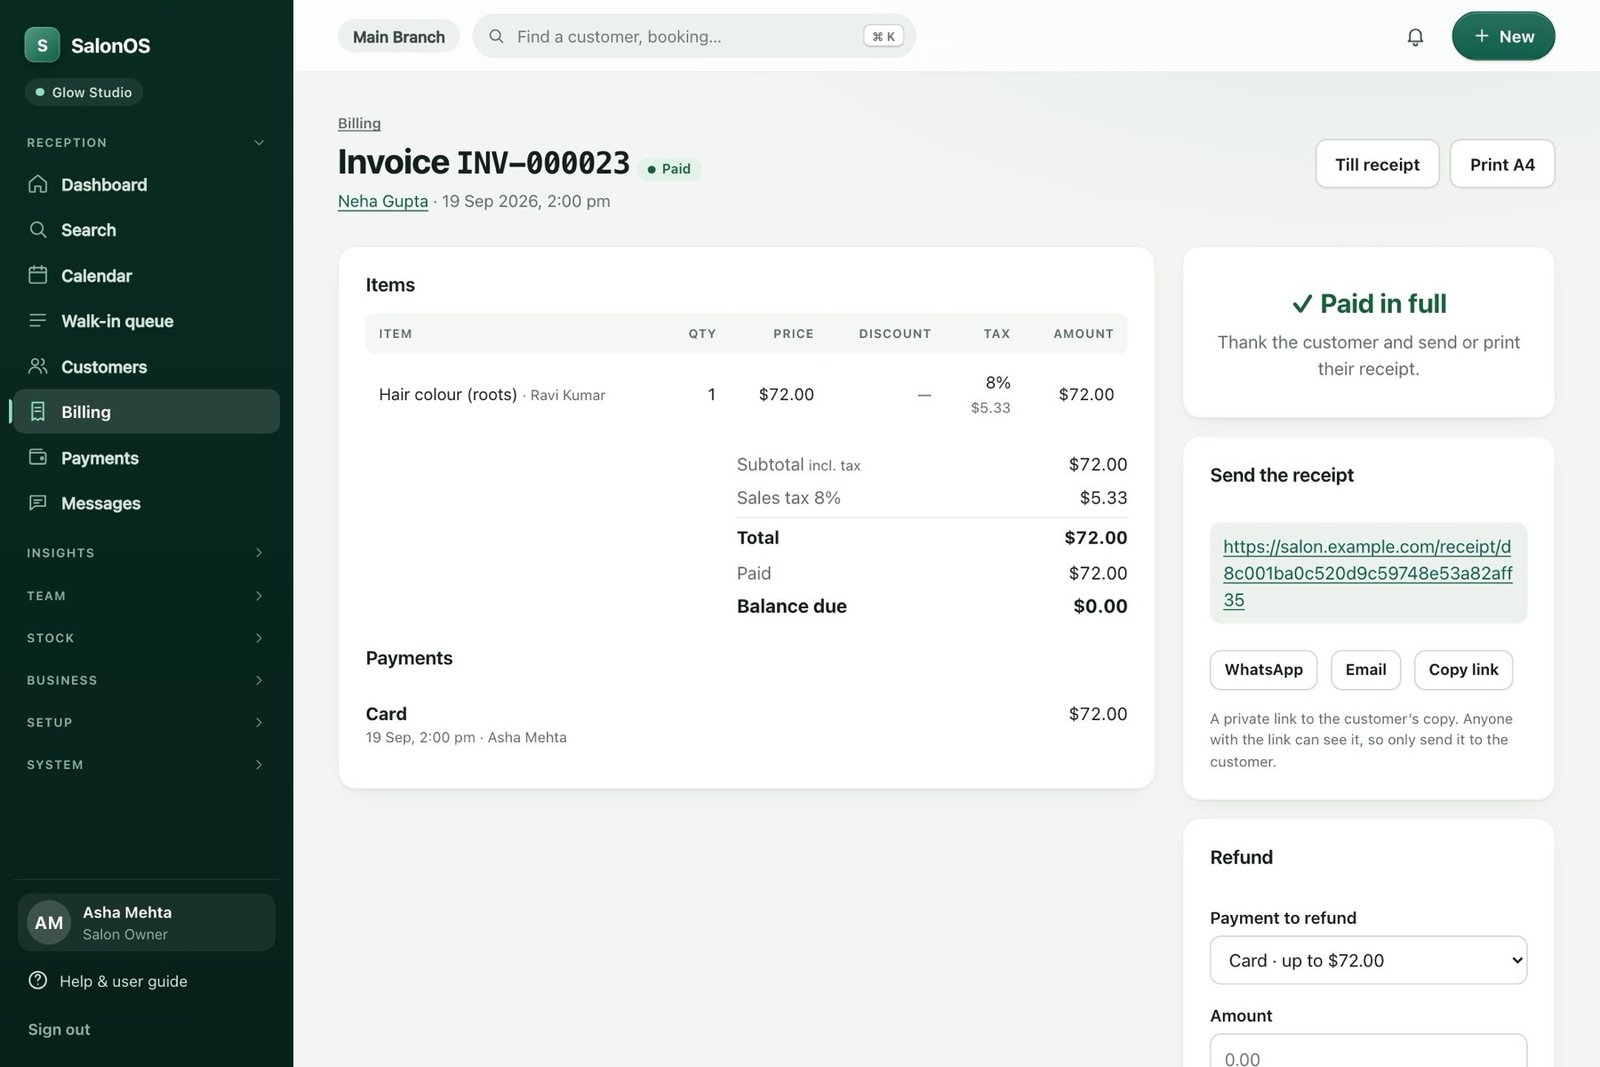This screenshot has height=1067, width=1600.
Task: Copy the receipt link
Action: (x=1463, y=670)
